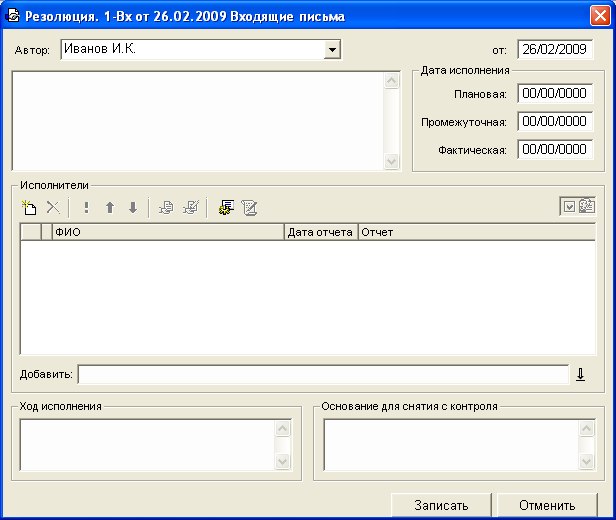
Task: Click the 'от' date field 26/02/2009
Action: click(x=555, y=49)
